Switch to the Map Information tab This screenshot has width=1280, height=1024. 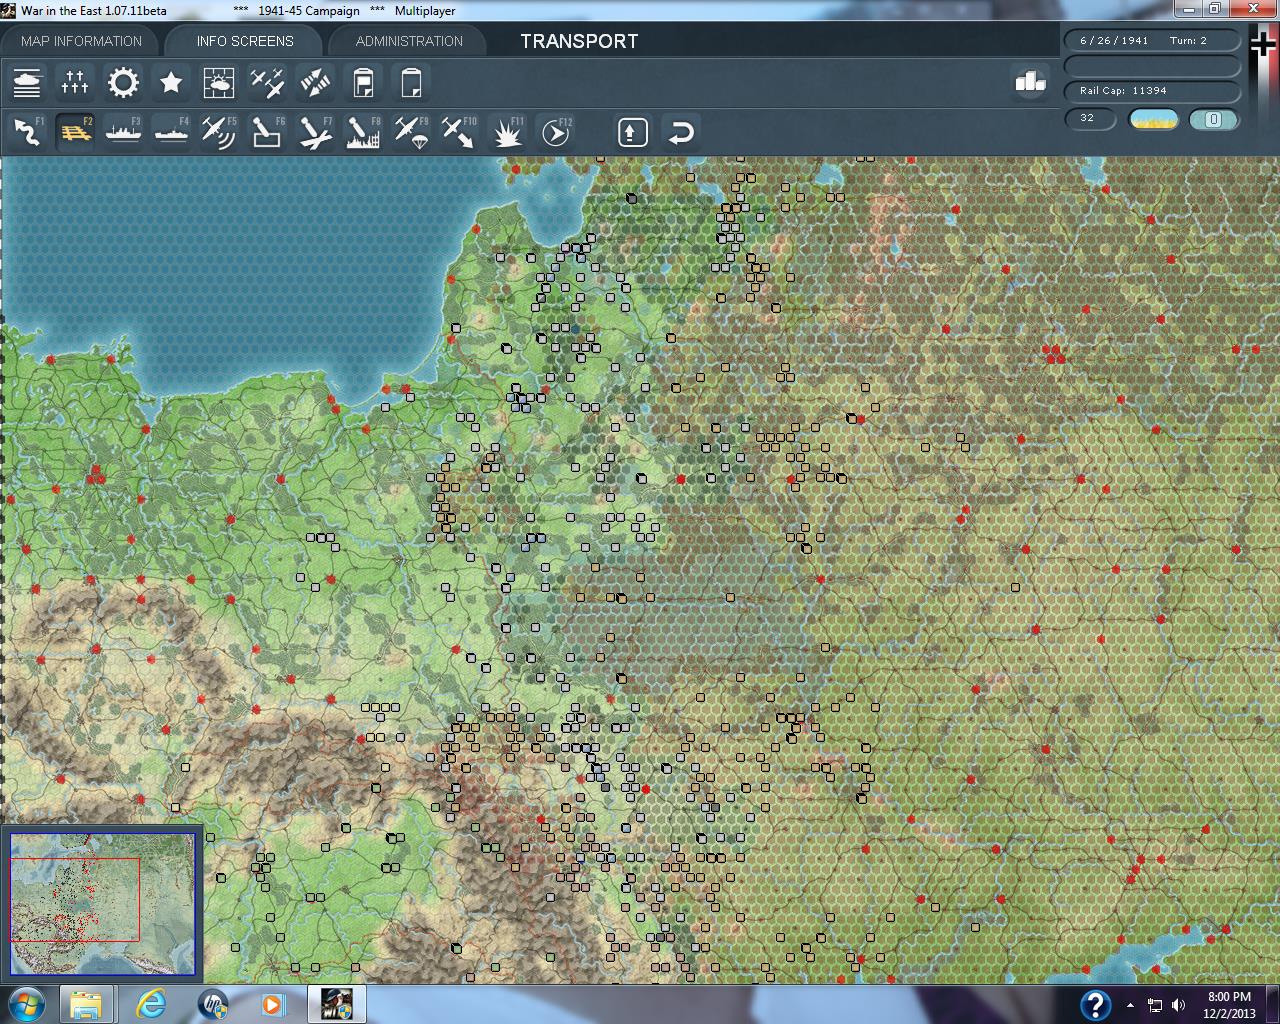(x=82, y=41)
